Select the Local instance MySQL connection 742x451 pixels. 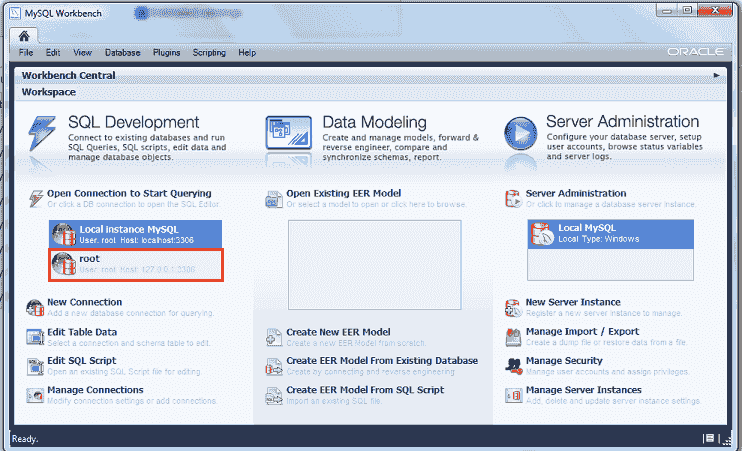tap(135, 234)
